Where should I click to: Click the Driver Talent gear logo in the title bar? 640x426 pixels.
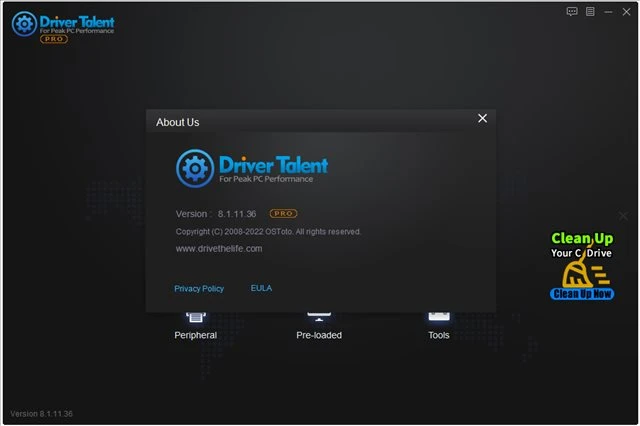coord(25,24)
